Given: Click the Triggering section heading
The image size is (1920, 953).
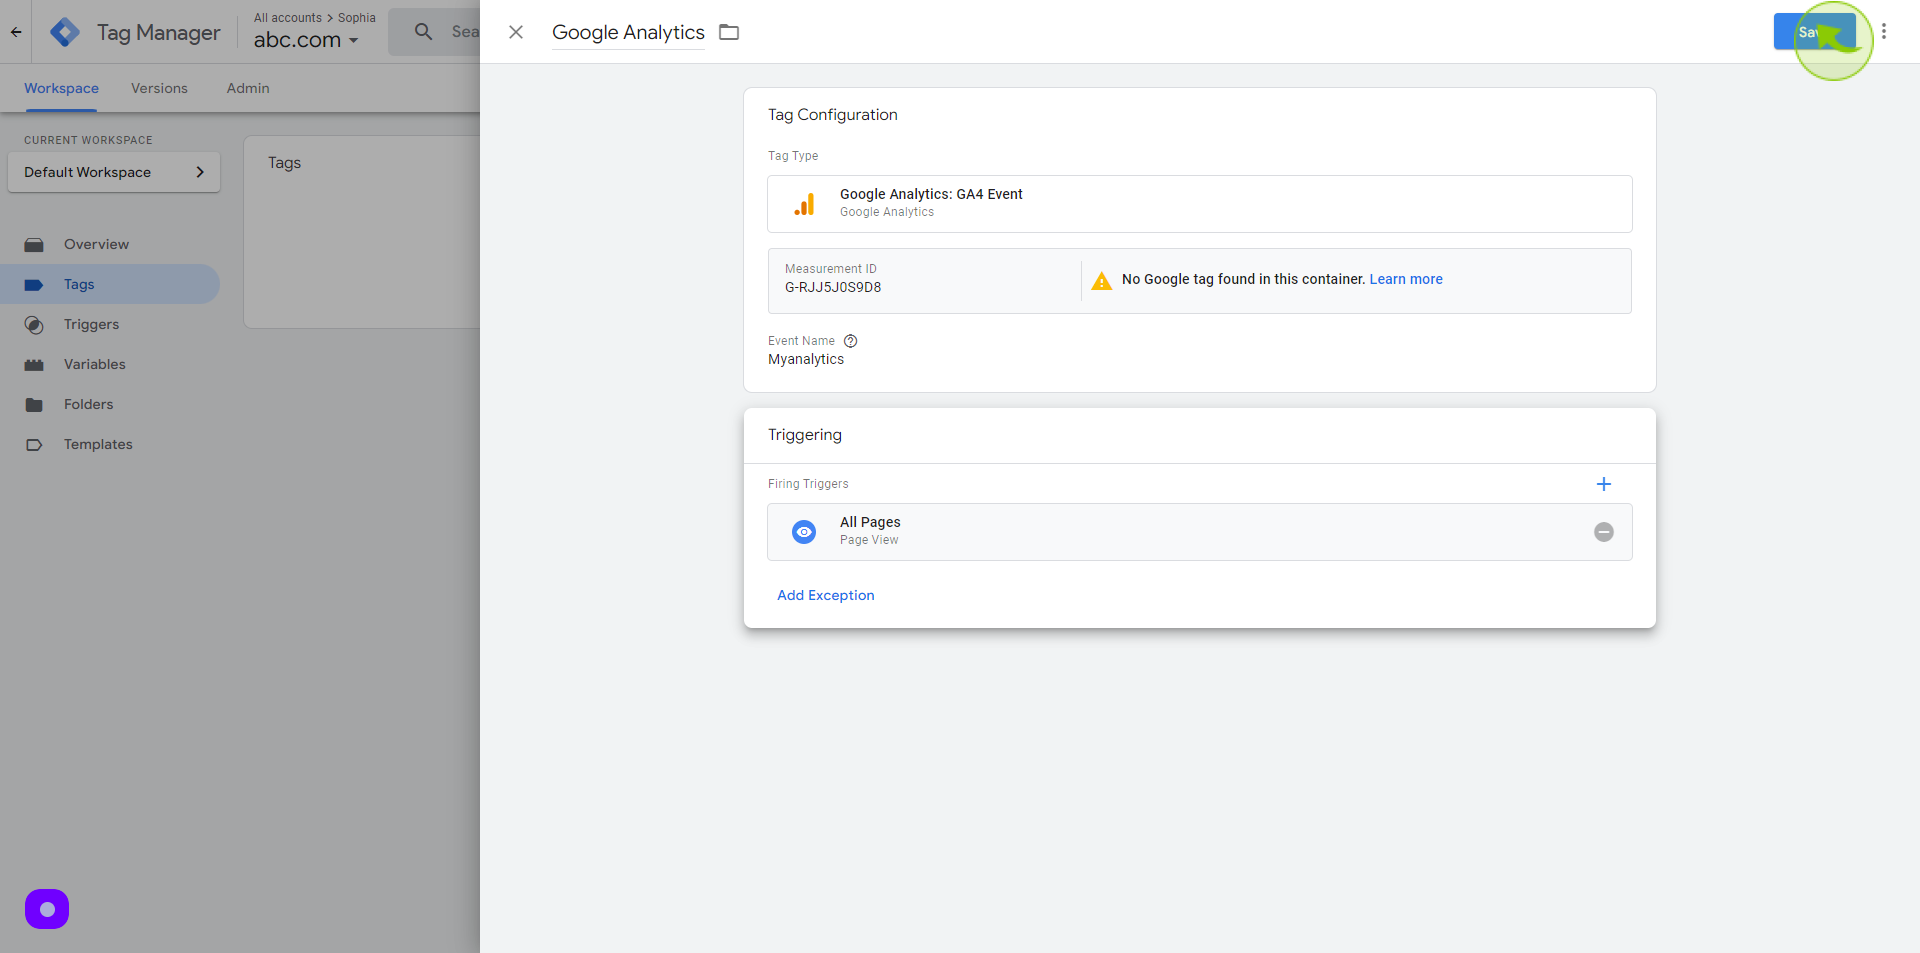Looking at the screenshot, I should [805, 435].
